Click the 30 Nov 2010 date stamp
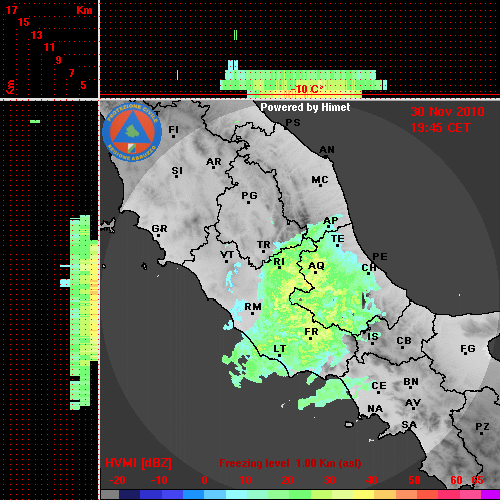The height and width of the screenshot is (500, 500). click(447, 112)
